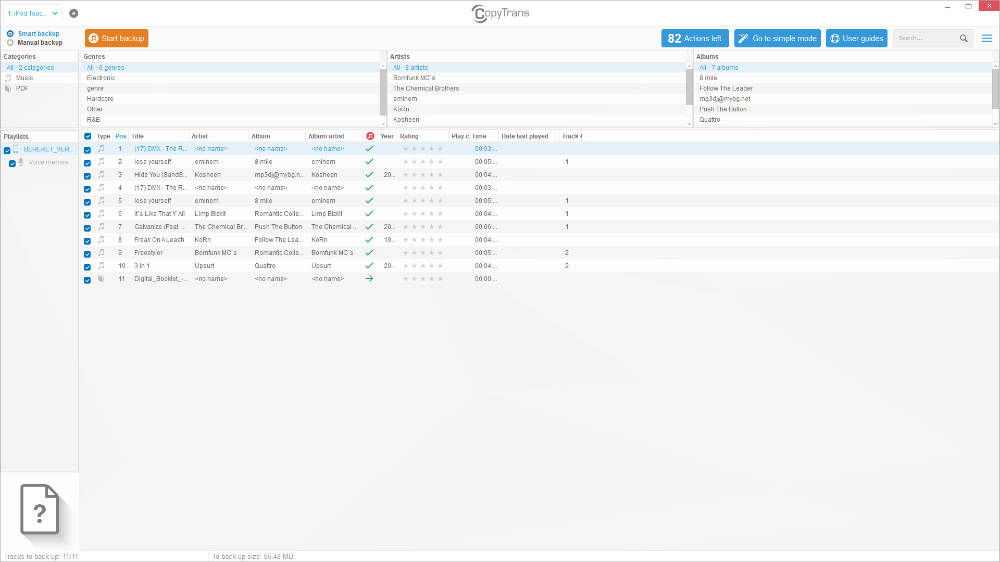Click music note icon for Freak On A Leash row
The height and width of the screenshot is (562, 1000).
(101, 240)
